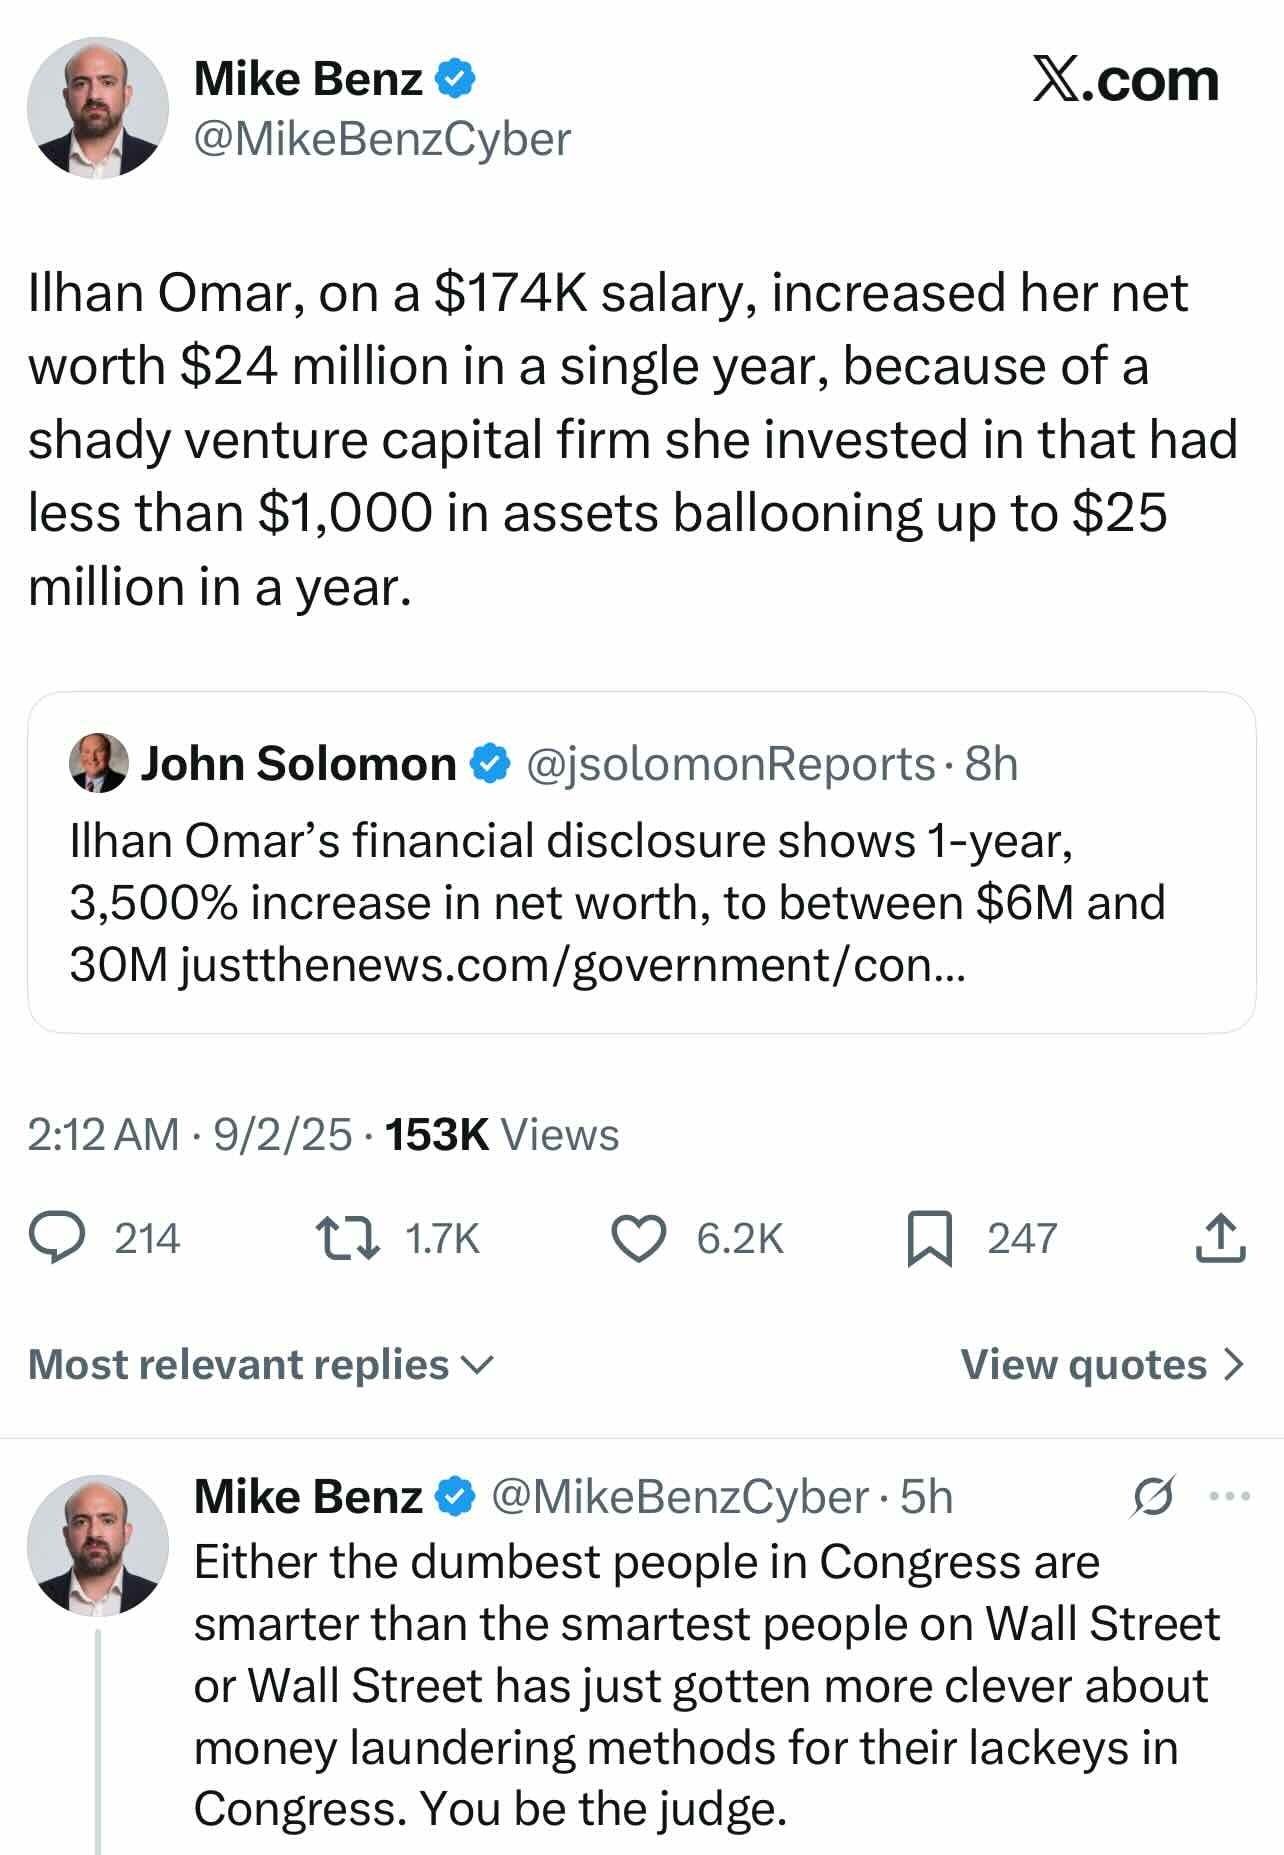Image resolution: width=1284 pixels, height=1855 pixels.
Task: Like the post with heart icon
Action: tap(639, 1238)
